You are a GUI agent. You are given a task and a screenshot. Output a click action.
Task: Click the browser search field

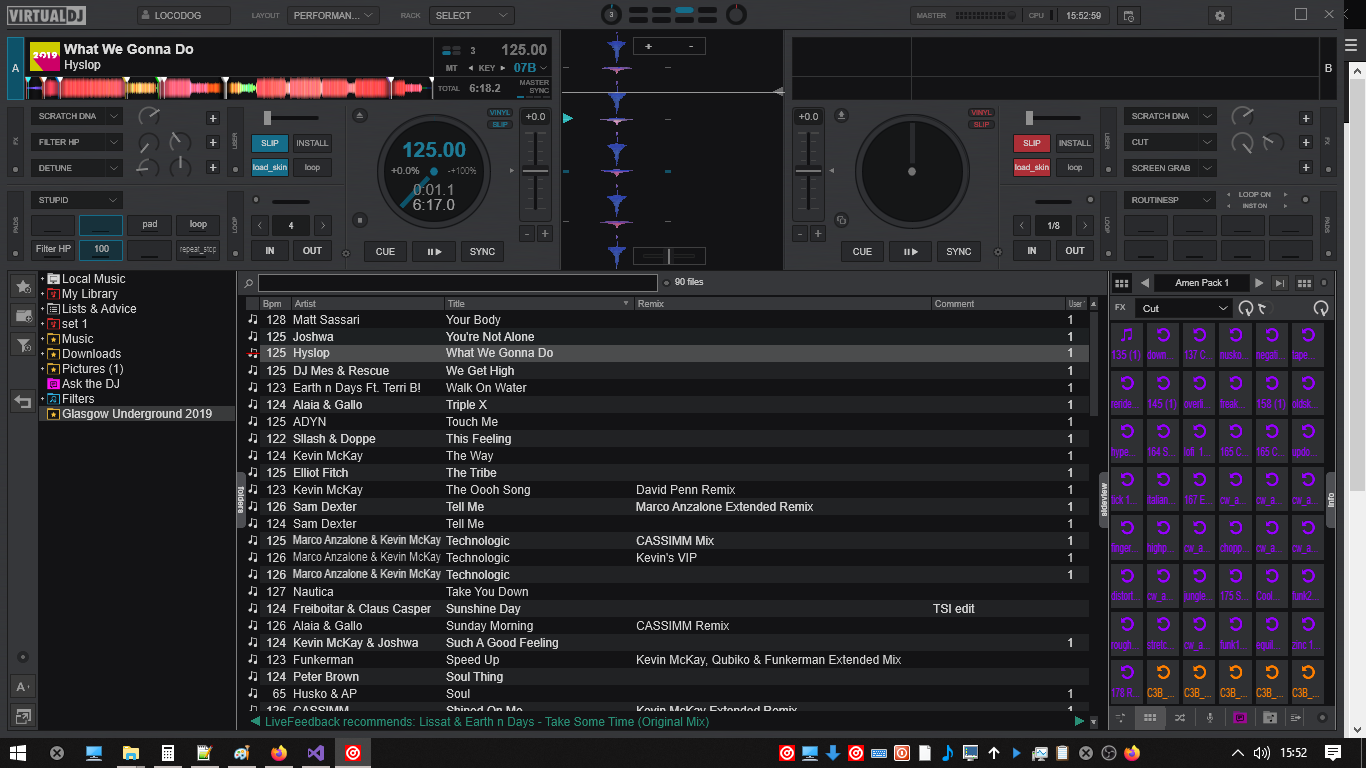point(458,283)
